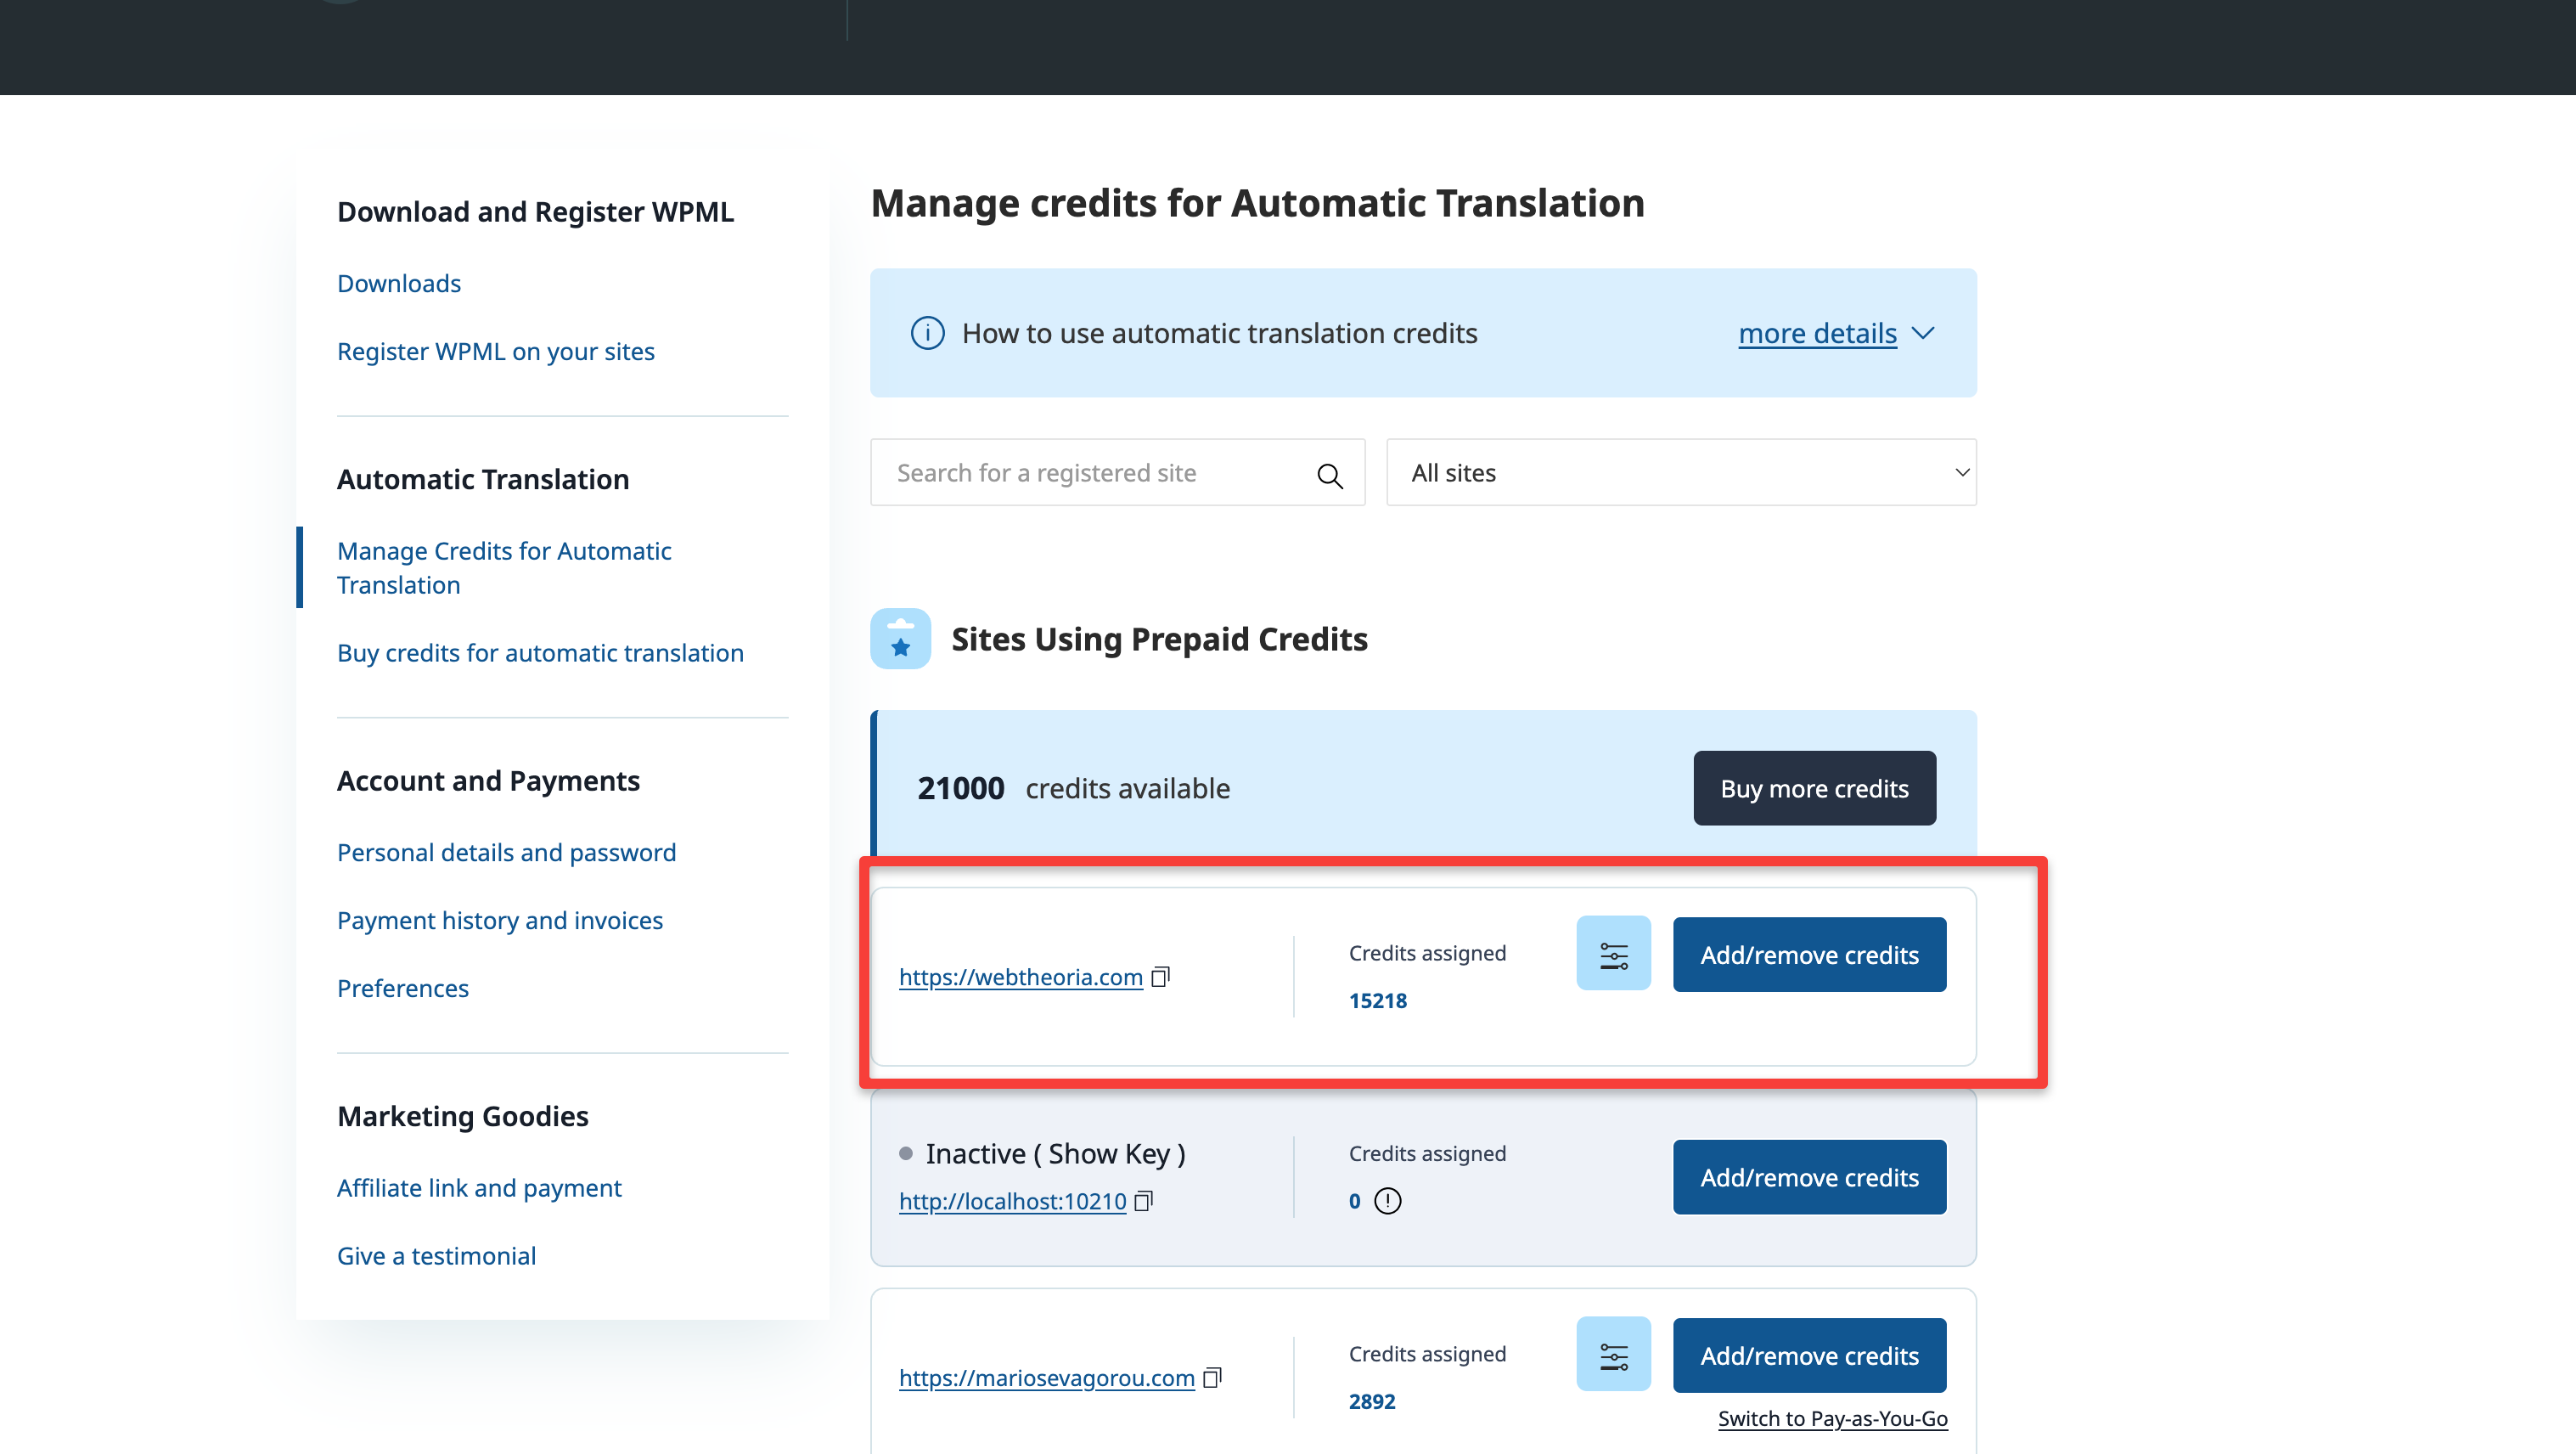Copy the localhost:10210 URL icon

[1144, 1200]
